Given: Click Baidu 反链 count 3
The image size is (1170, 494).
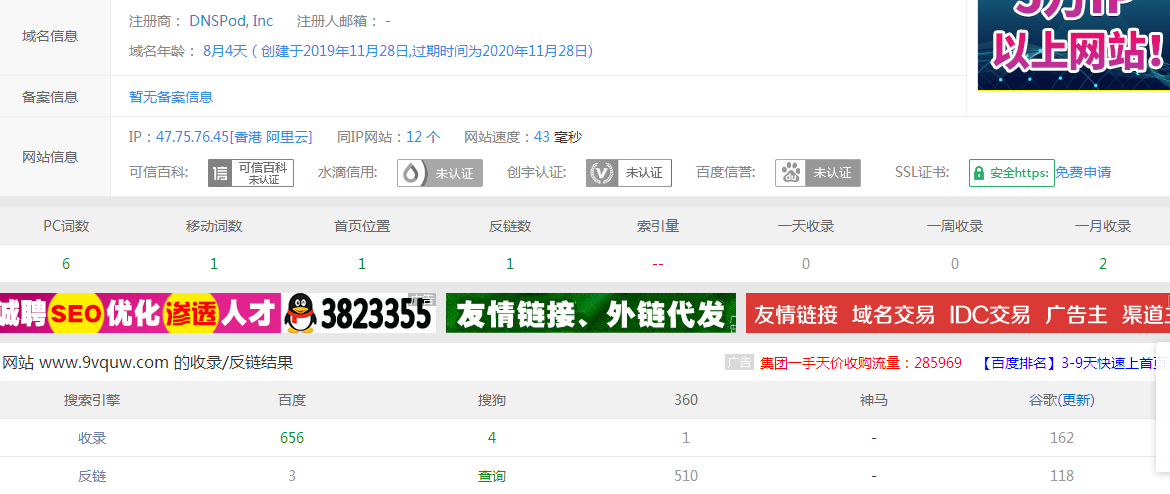Looking at the screenshot, I should click(x=292, y=475).
